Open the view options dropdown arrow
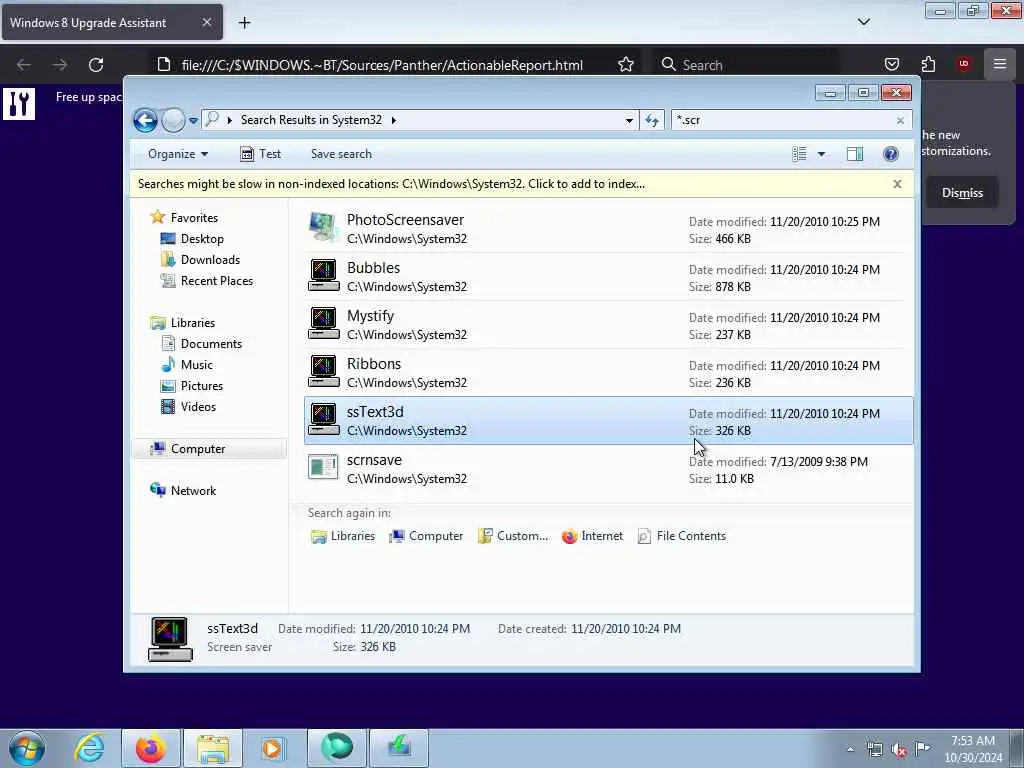 [821, 154]
